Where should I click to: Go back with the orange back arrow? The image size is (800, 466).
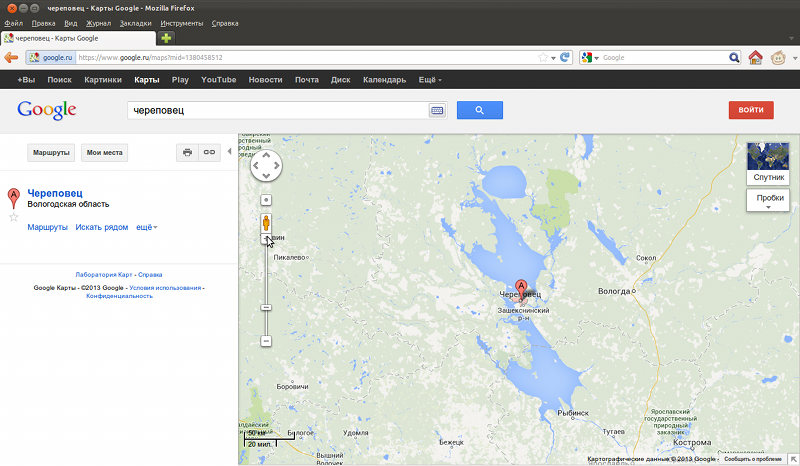point(11,58)
